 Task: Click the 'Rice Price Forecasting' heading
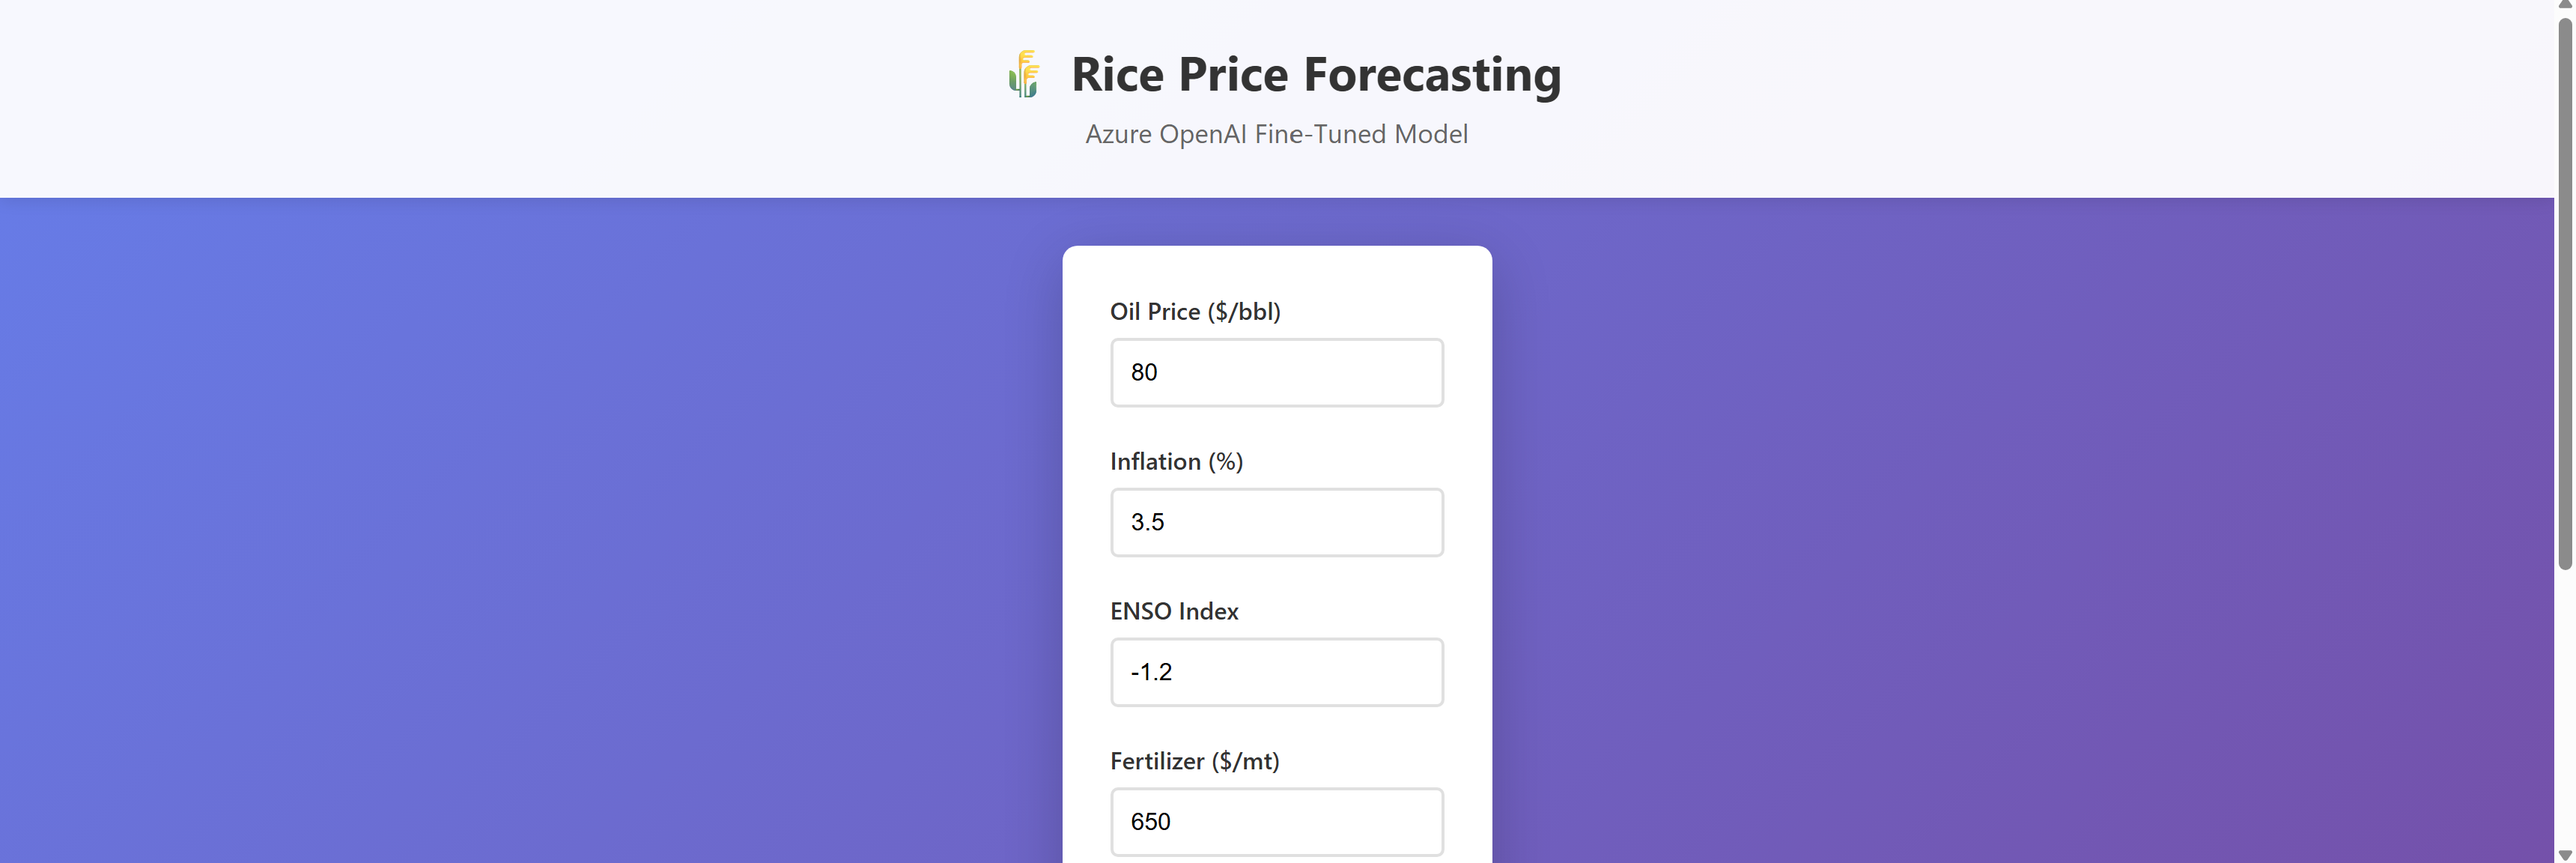pos(1315,74)
